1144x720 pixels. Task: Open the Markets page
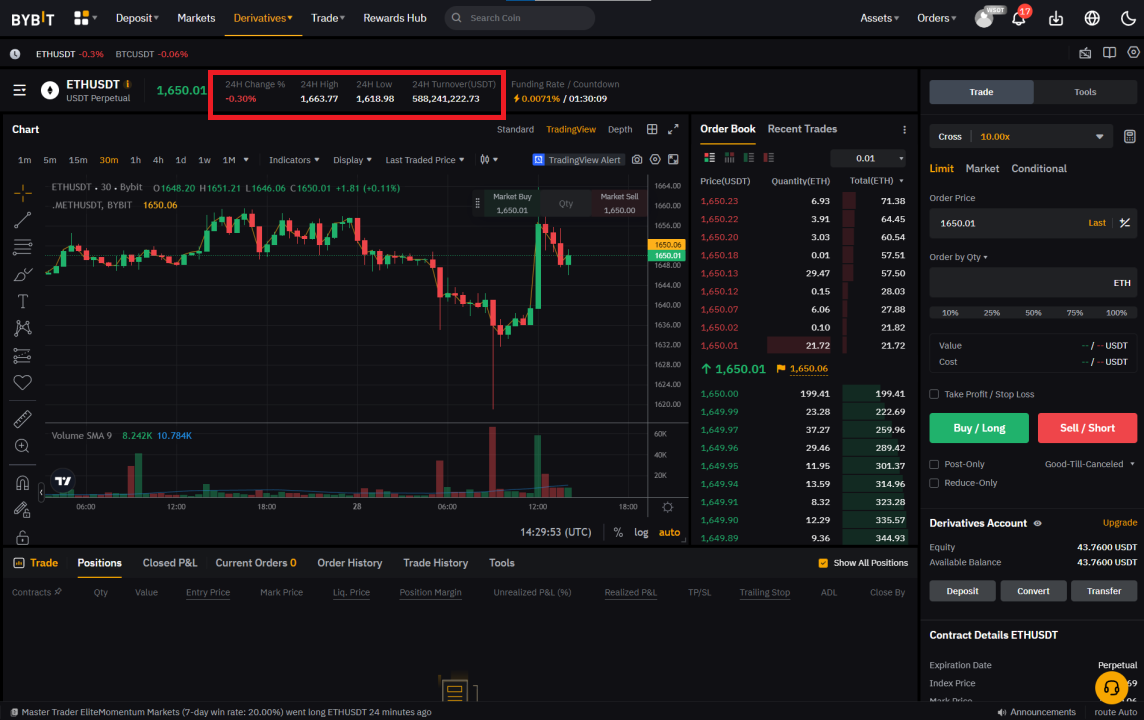coord(196,18)
